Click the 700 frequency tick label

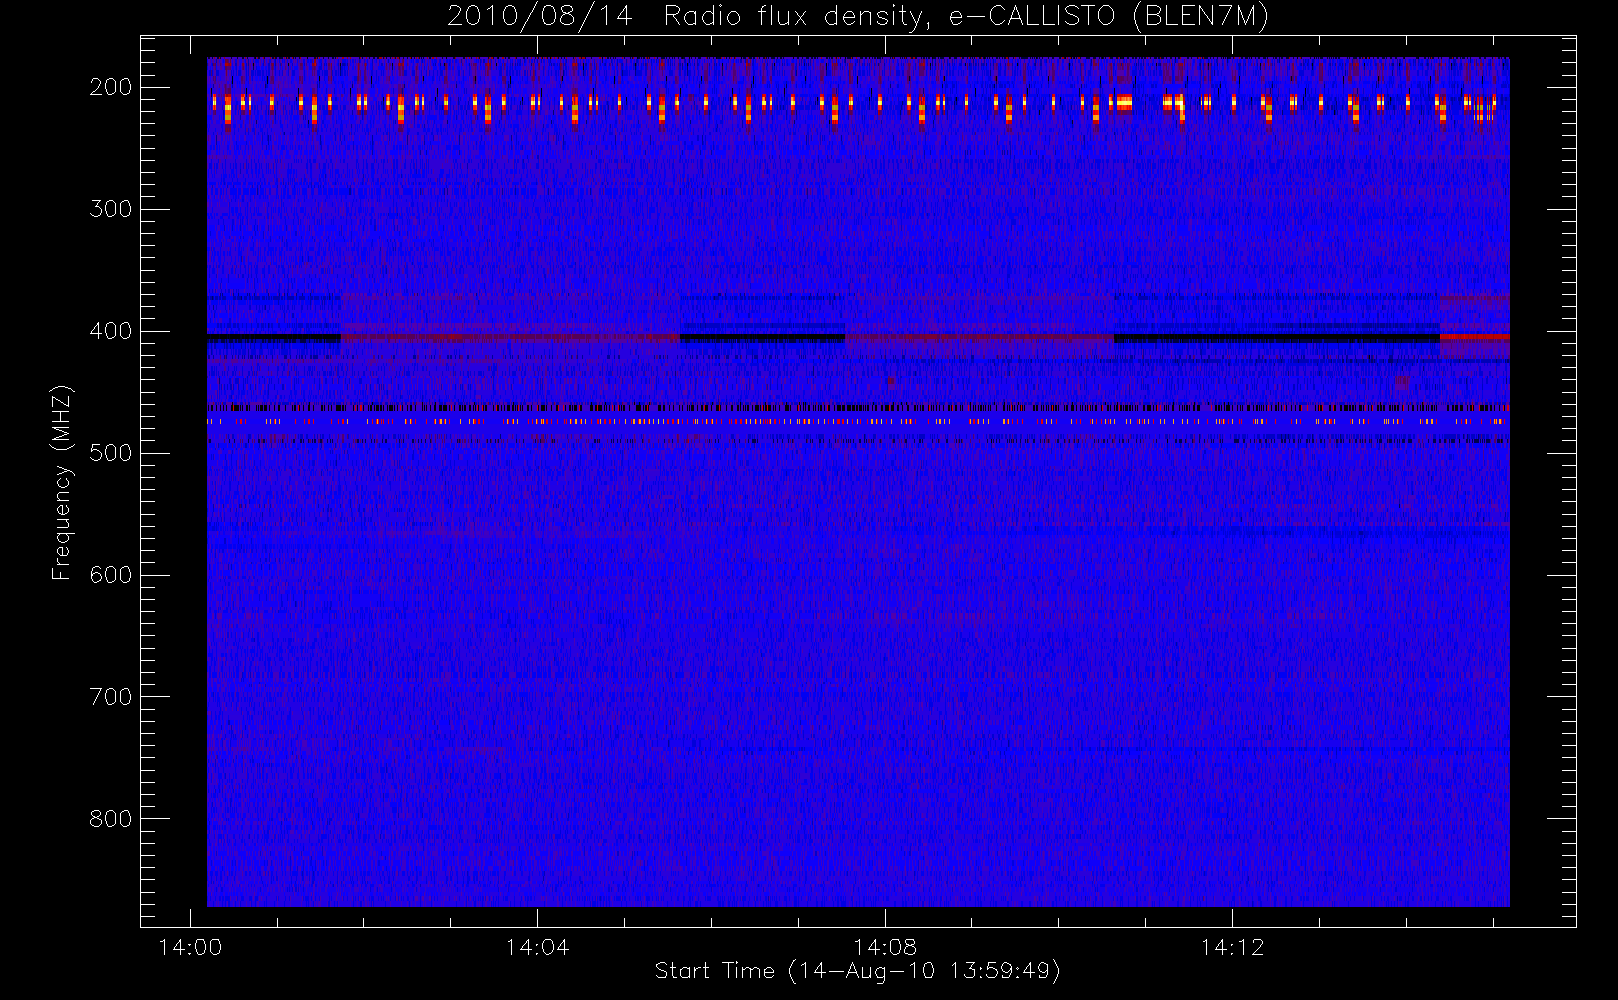(x=111, y=697)
